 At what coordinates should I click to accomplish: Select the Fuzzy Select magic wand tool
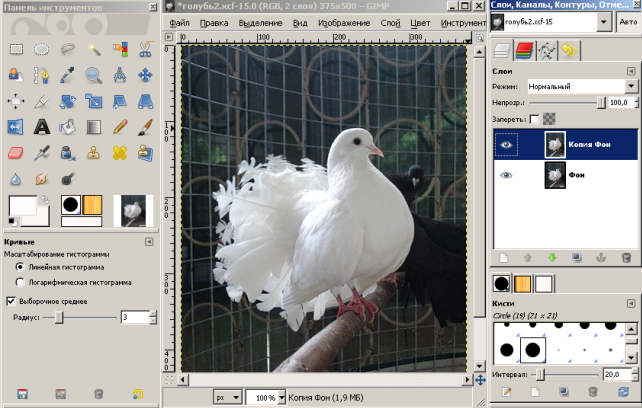(94, 50)
